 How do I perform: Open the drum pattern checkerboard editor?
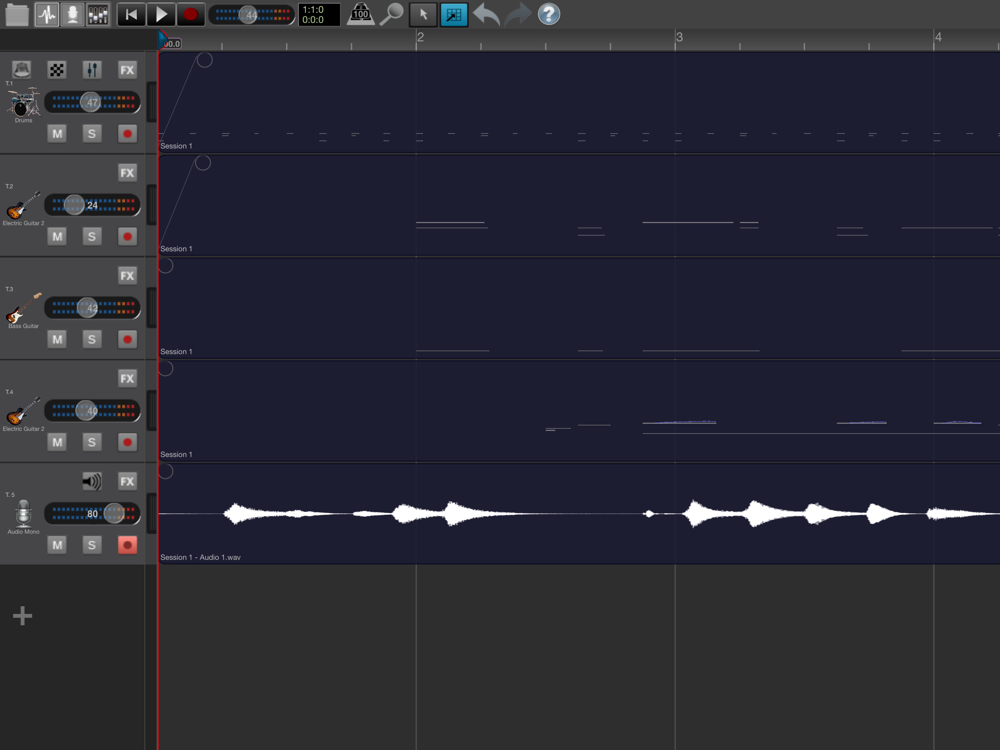[x=57, y=70]
